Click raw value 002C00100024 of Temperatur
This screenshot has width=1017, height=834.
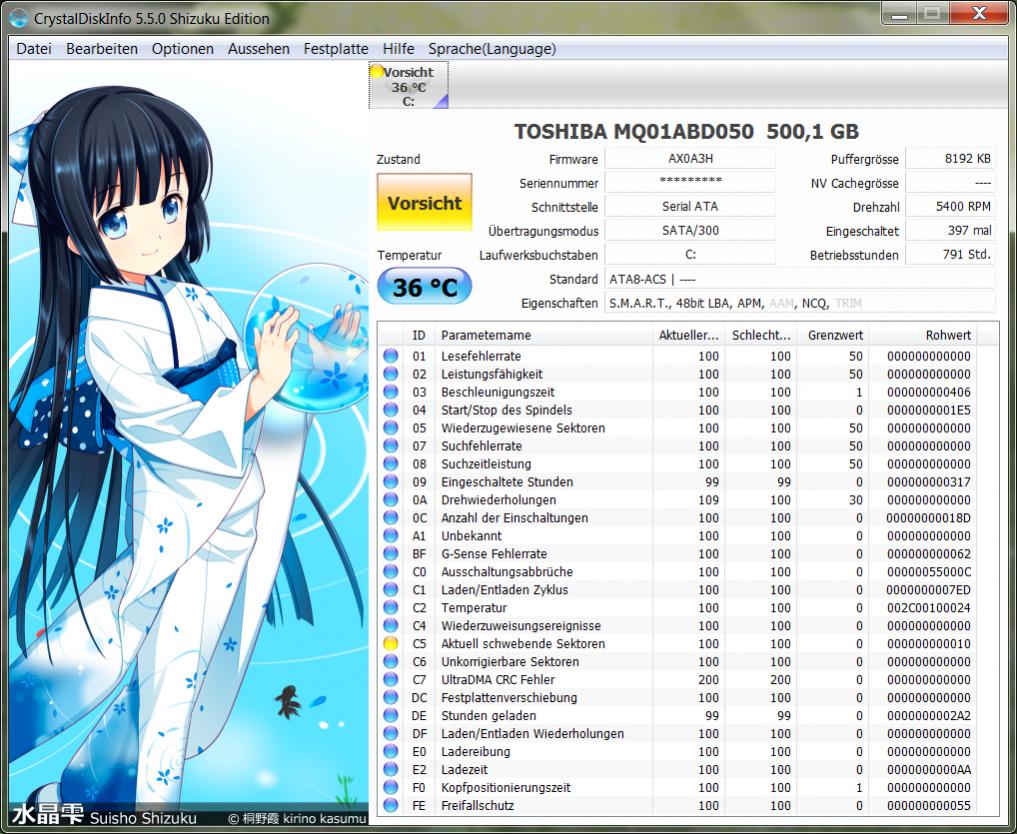click(929, 608)
